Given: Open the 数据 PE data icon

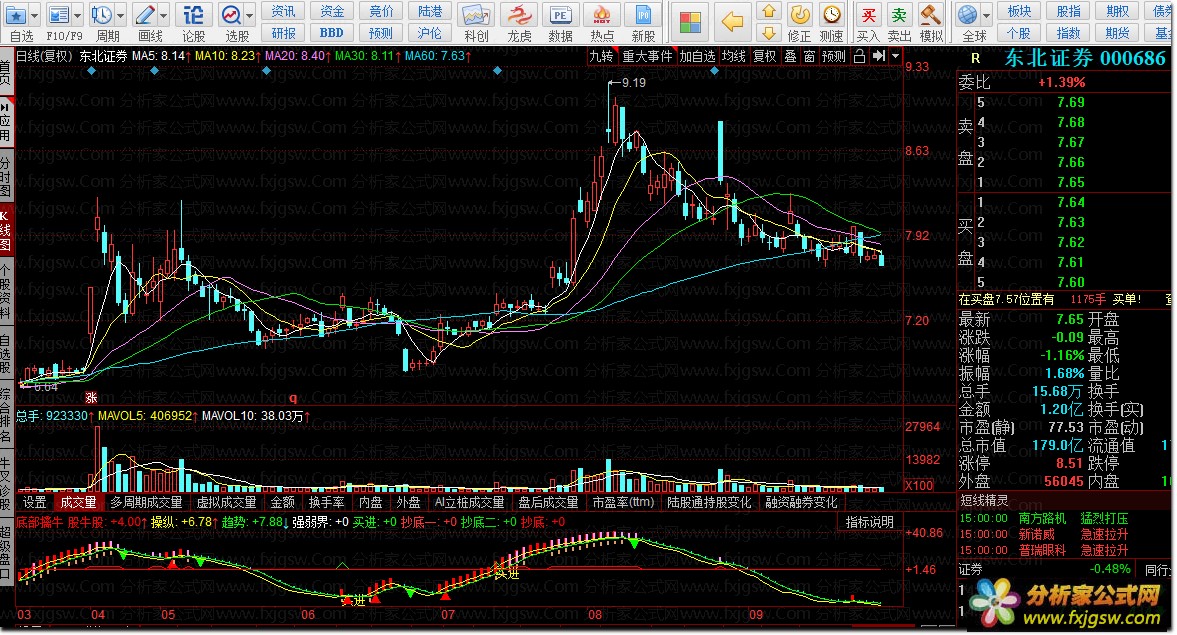Looking at the screenshot, I should point(560,14).
